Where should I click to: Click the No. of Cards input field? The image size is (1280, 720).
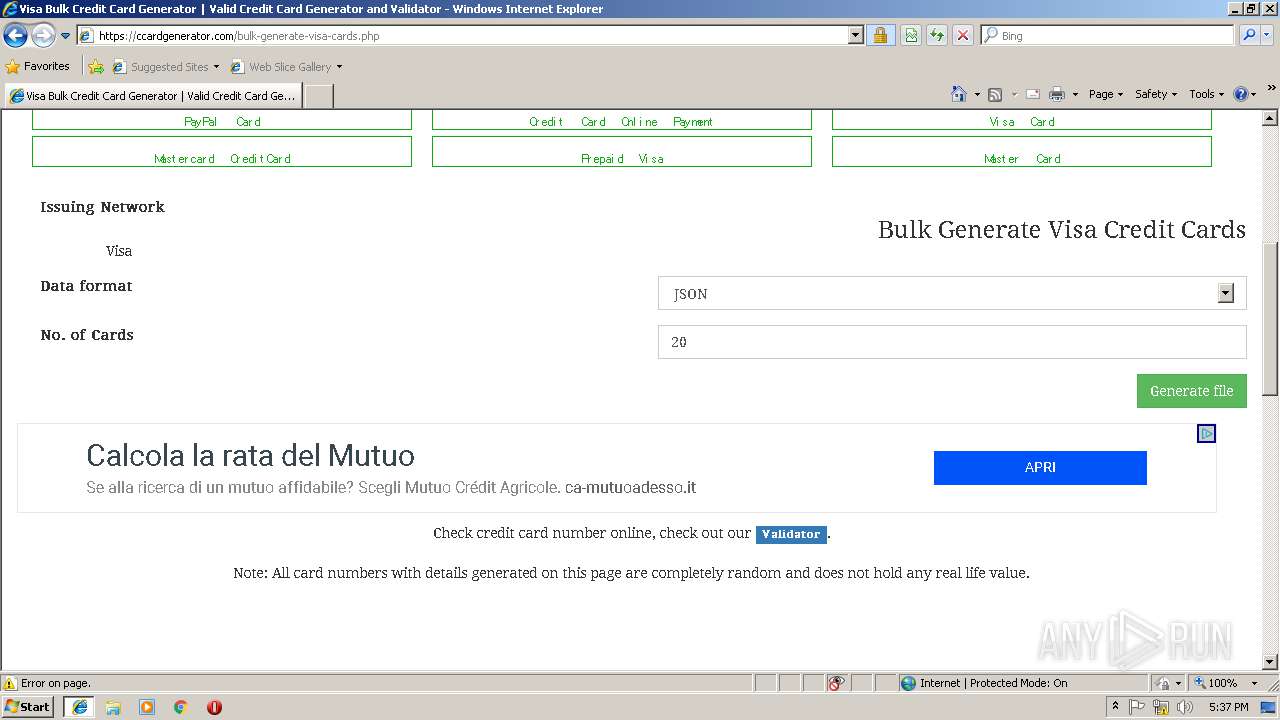coord(952,342)
